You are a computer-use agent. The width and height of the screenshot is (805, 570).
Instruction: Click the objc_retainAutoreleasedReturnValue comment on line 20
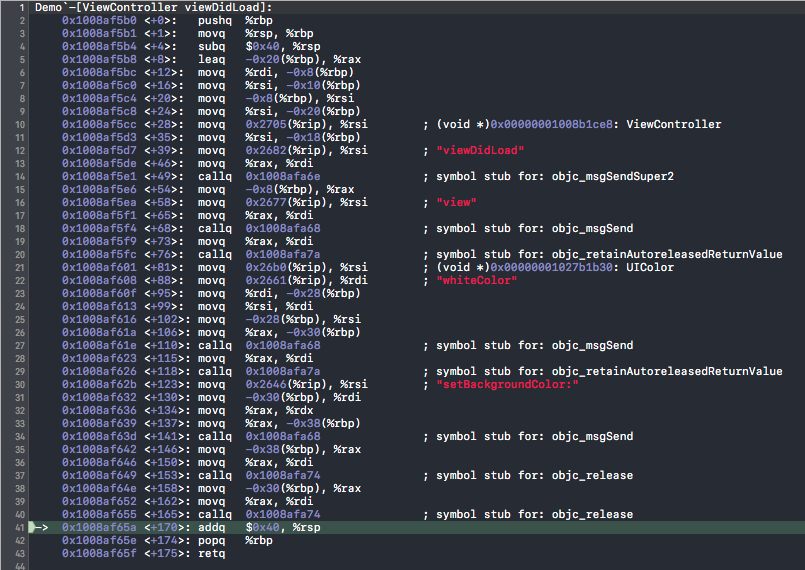(609, 255)
